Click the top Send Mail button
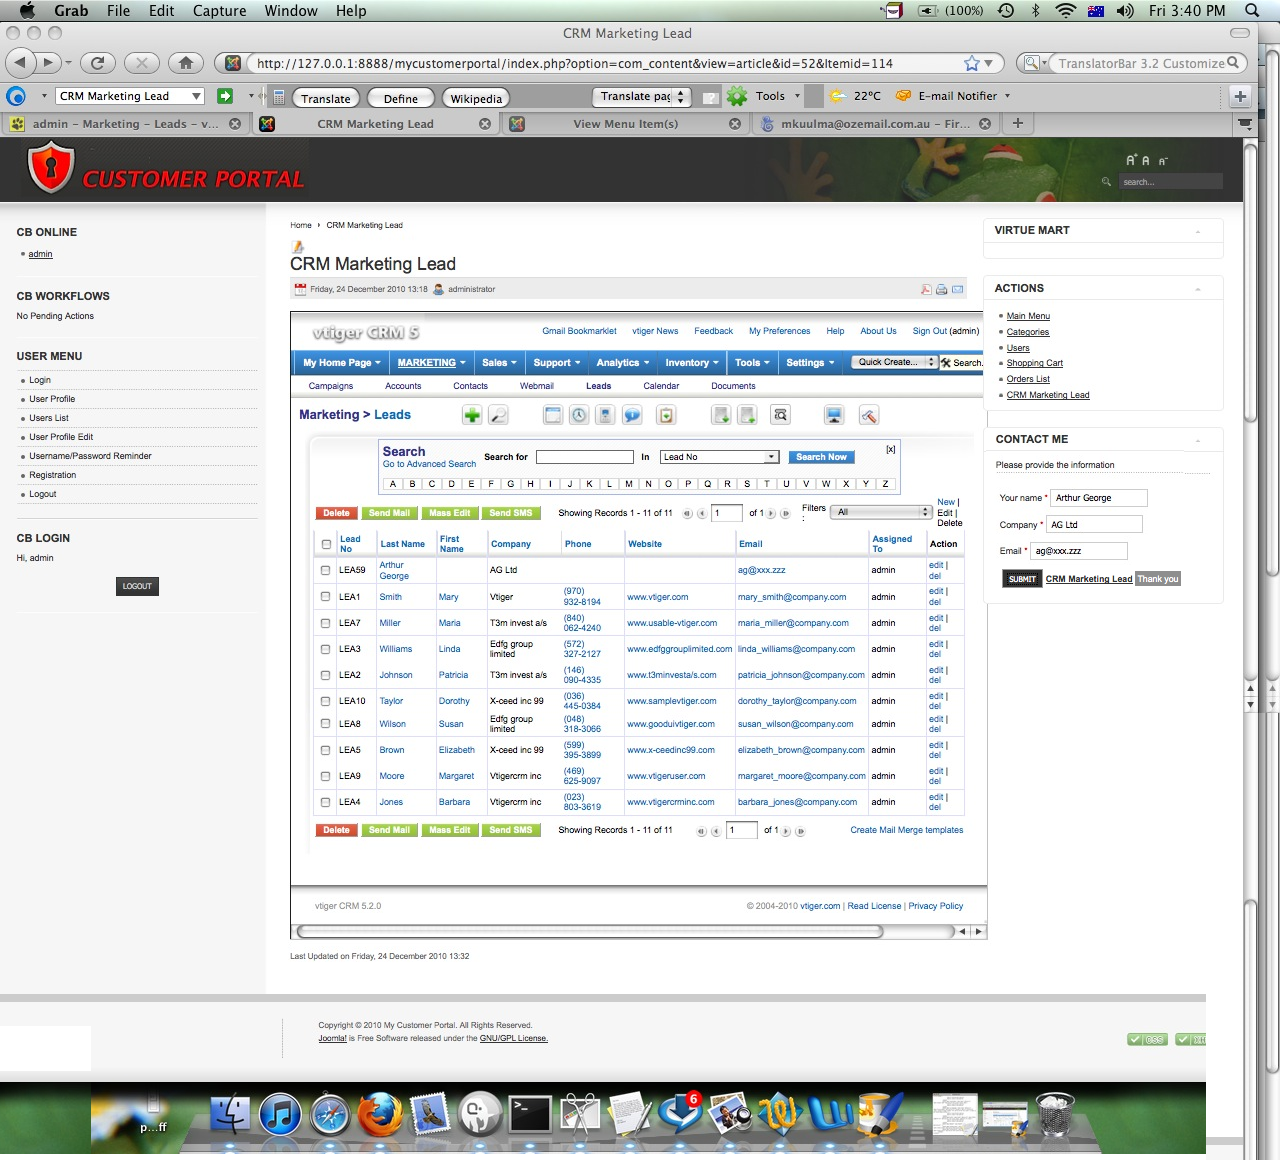The image size is (1280, 1160). [x=389, y=513]
